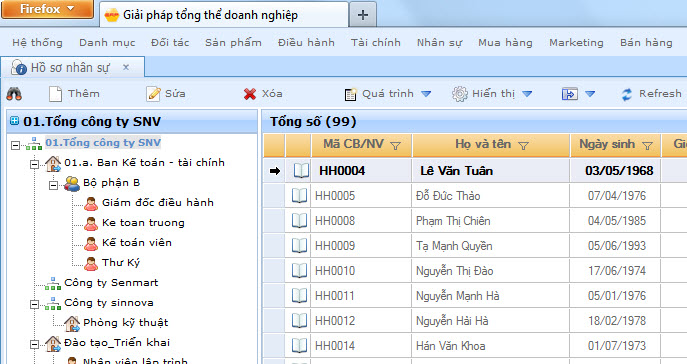
Task: Open book icon for row HH0011
Action: coord(299,296)
